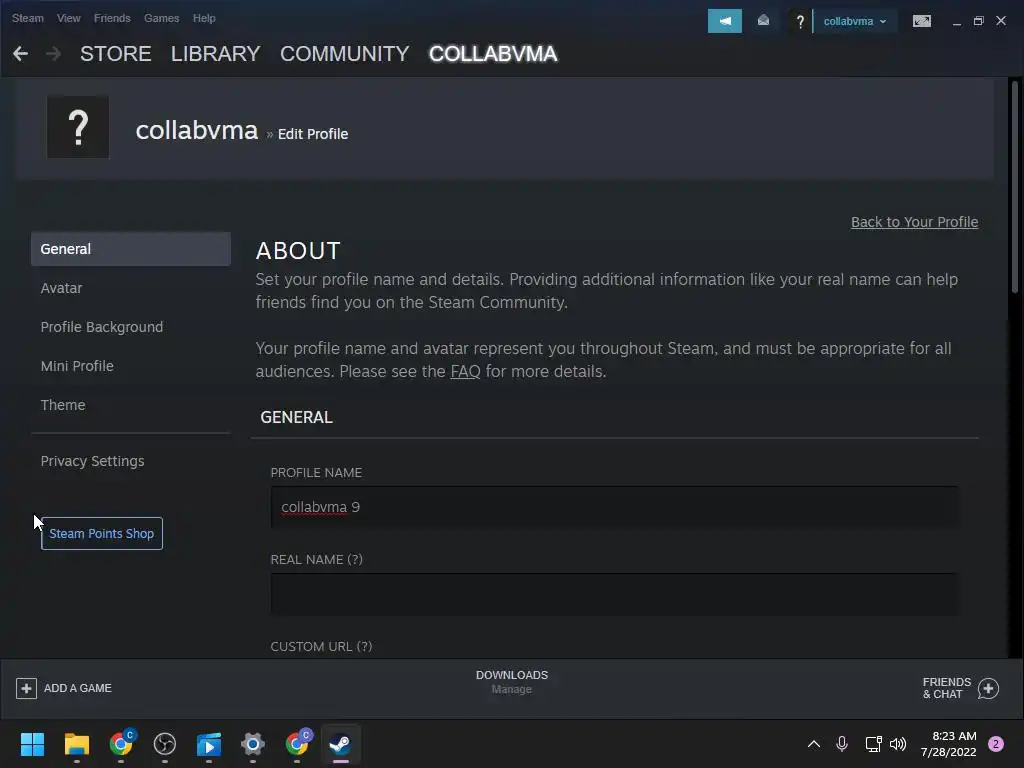Open the announcements megaphone icon

pos(724,21)
